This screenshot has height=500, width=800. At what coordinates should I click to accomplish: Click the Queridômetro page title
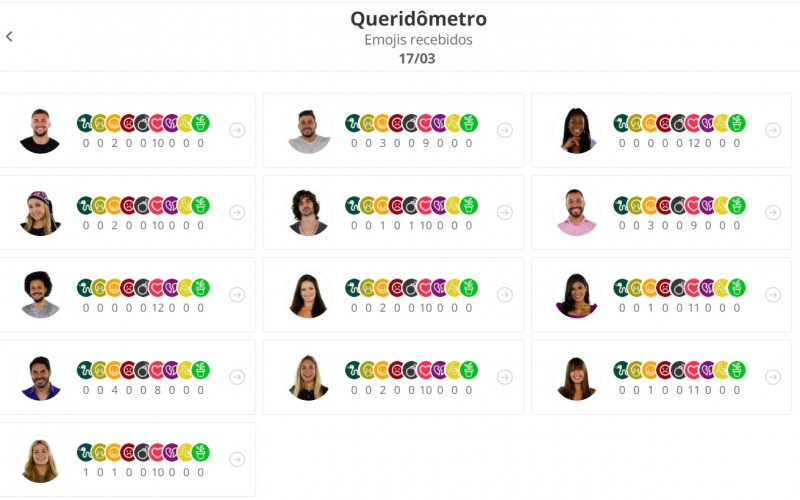(418, 19)
